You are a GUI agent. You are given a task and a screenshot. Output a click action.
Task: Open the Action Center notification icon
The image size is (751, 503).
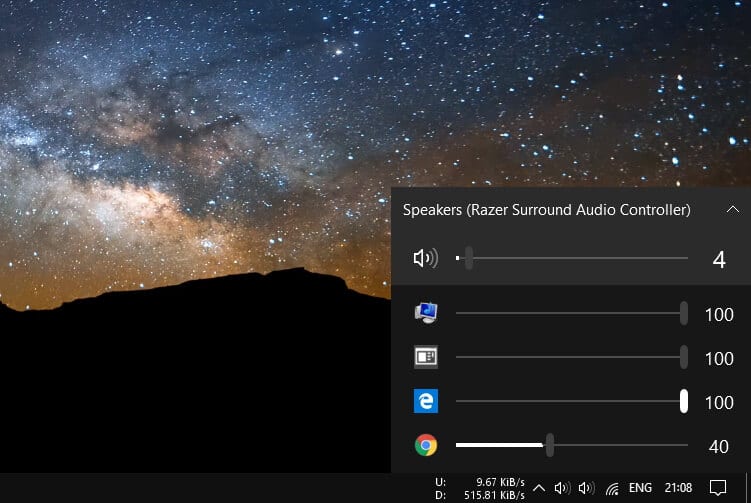pyautogui.click(x=717, y=488)
